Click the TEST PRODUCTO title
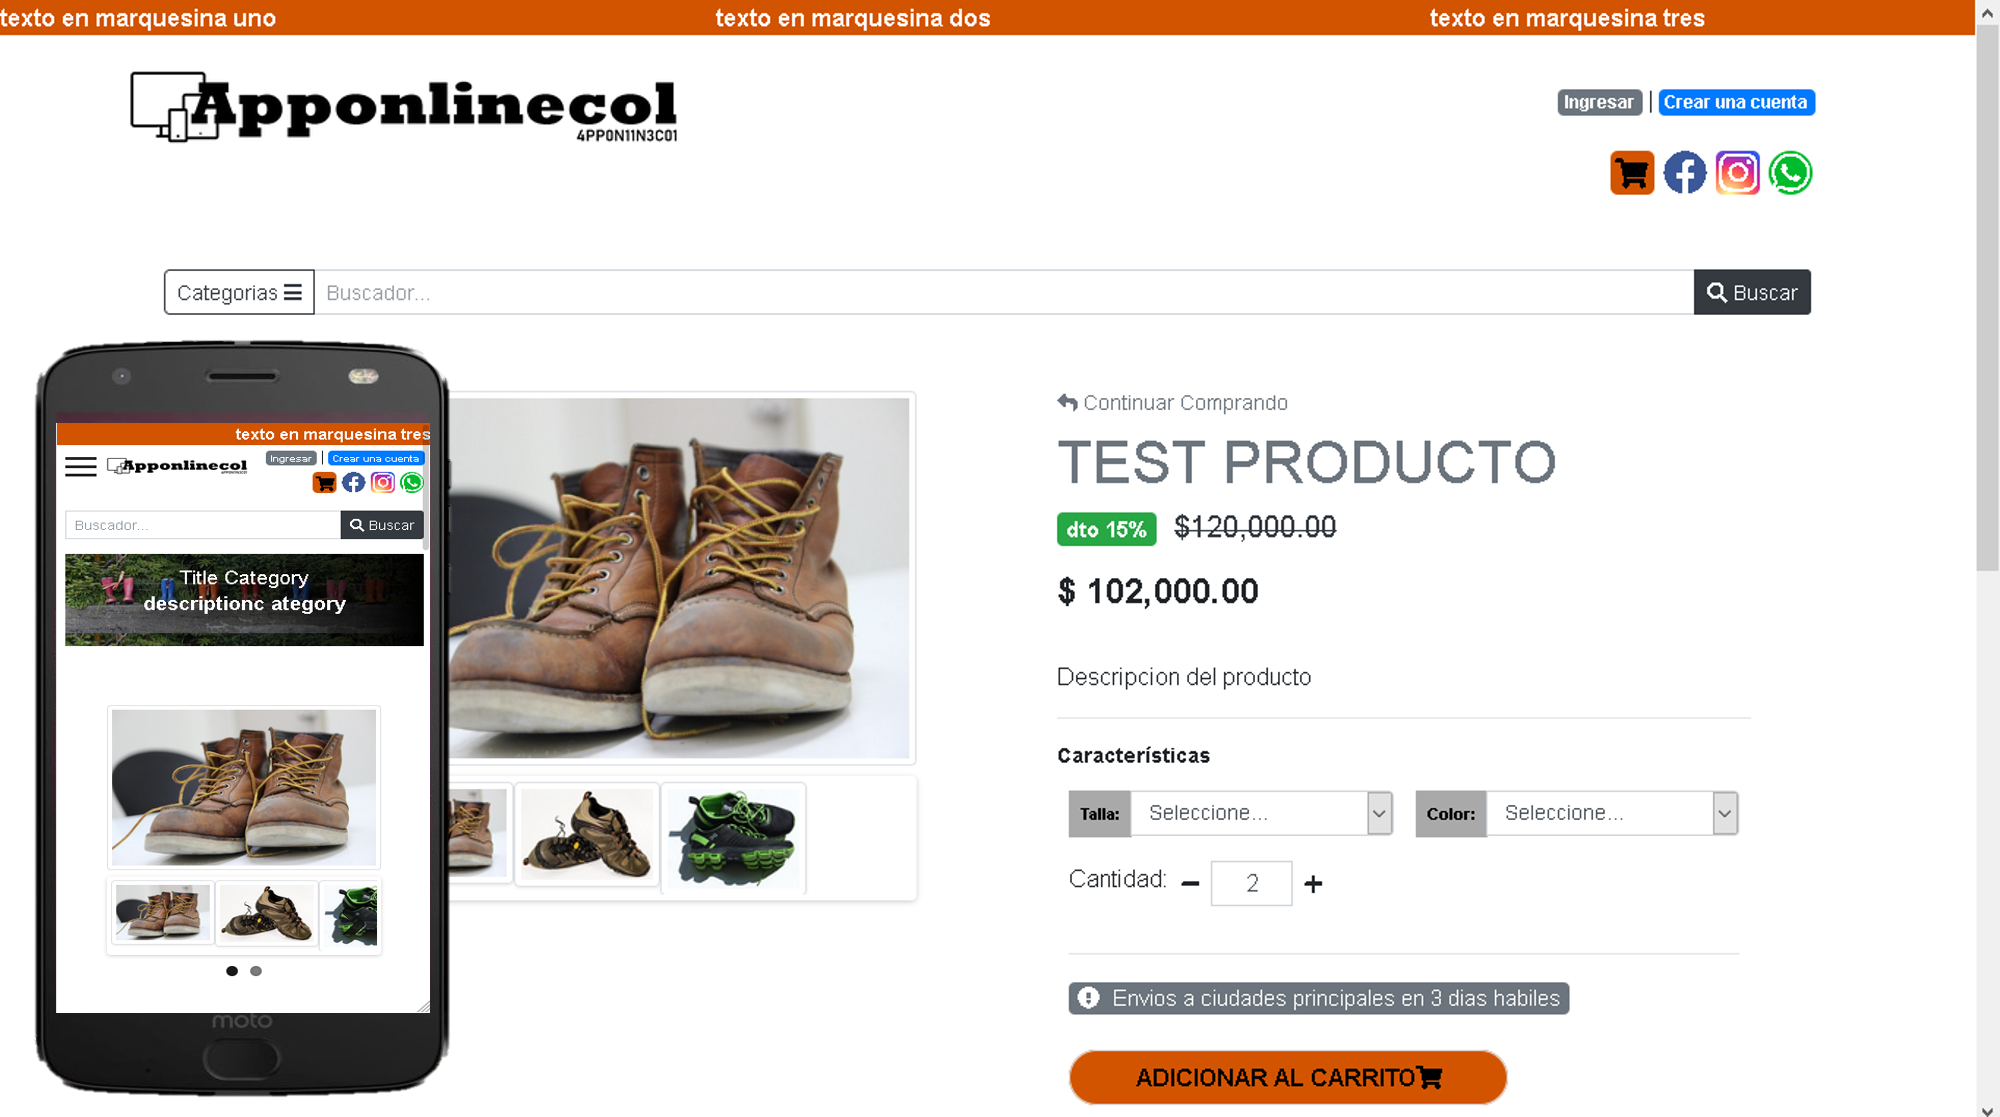This screenshot has width=2000, height=1117. (1307, 462)
